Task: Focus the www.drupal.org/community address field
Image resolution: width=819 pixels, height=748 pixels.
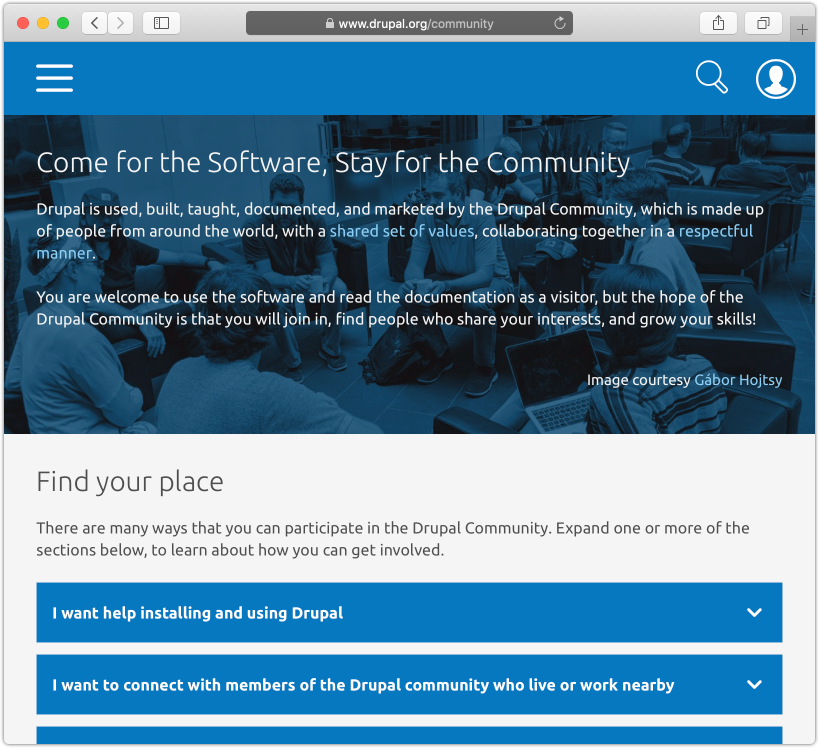Action: point(409,24)
